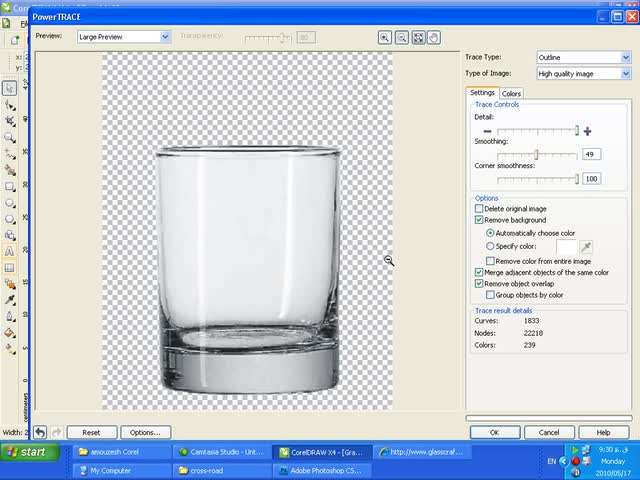
Task: Decrease detail with the minus icon
Action: click(487, 131)
